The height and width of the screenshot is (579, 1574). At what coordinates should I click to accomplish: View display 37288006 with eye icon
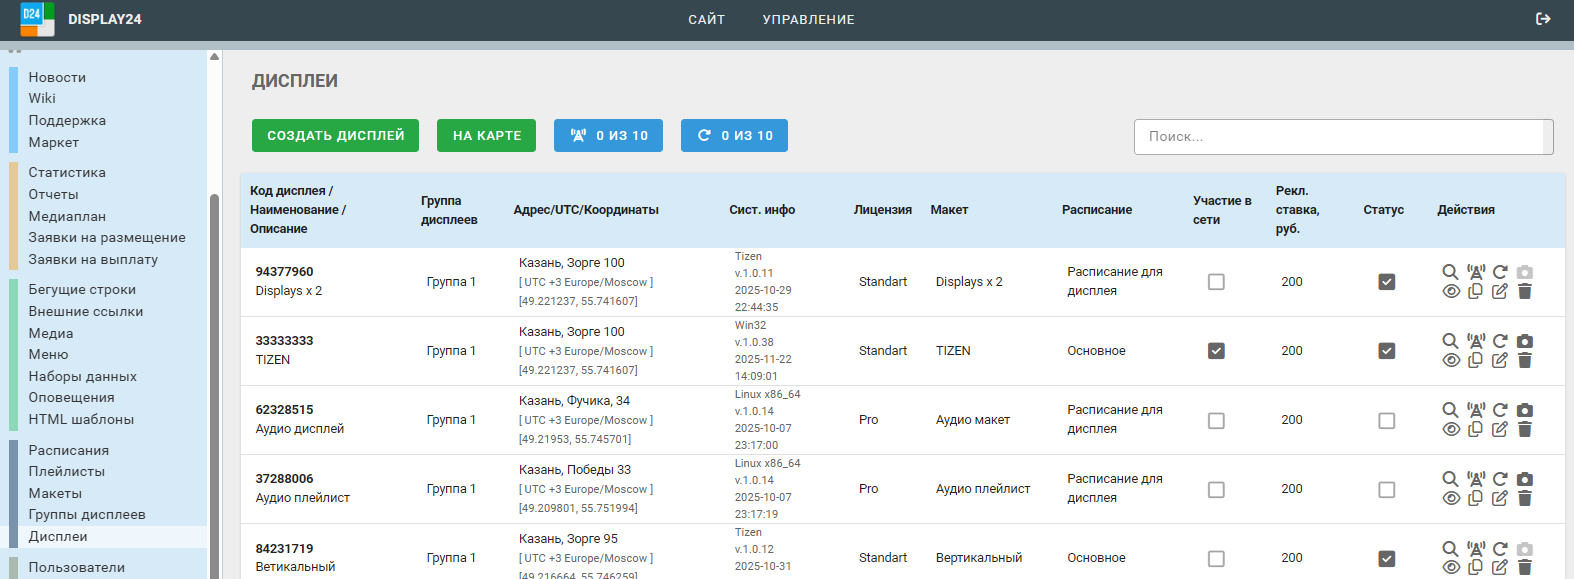[1451, 499]
